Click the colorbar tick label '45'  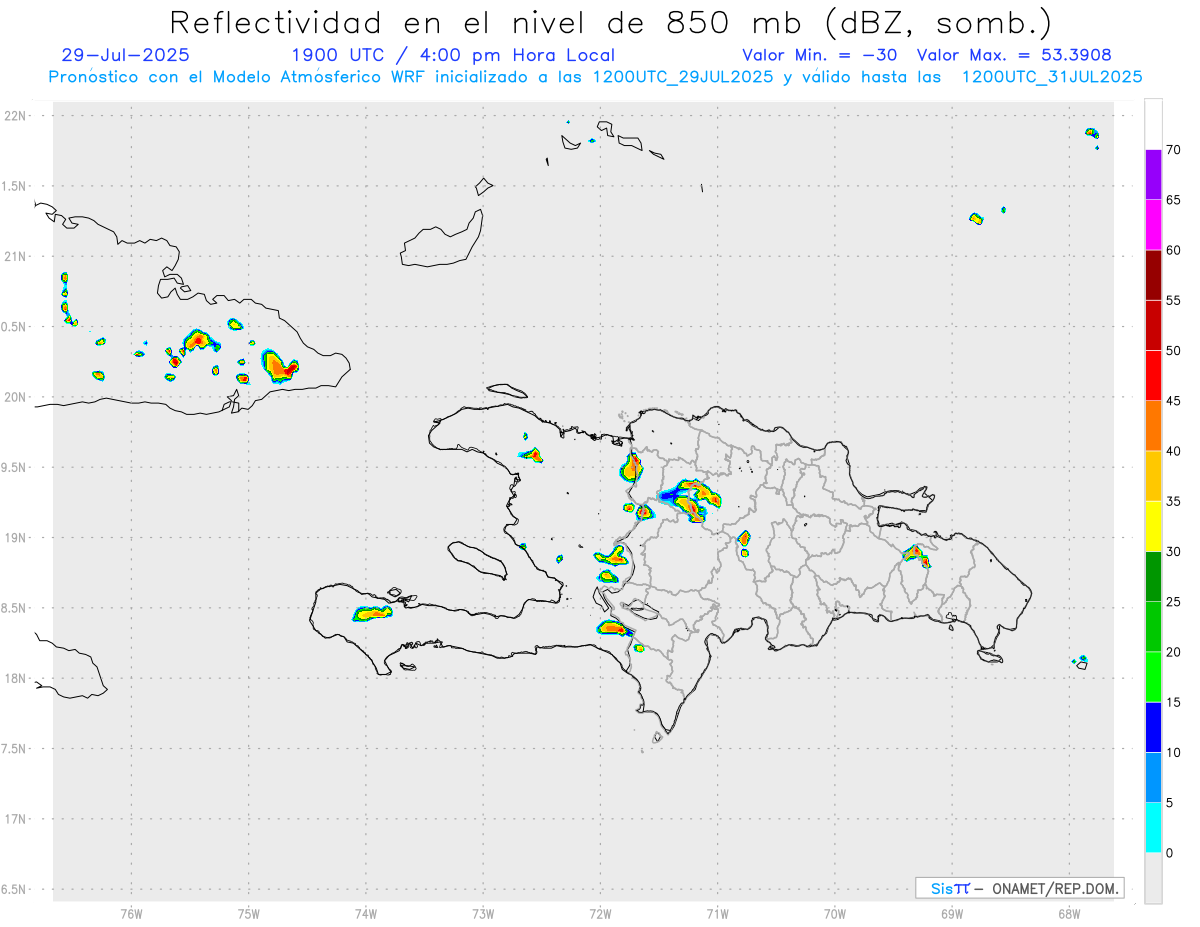[x=1174, y=401]
